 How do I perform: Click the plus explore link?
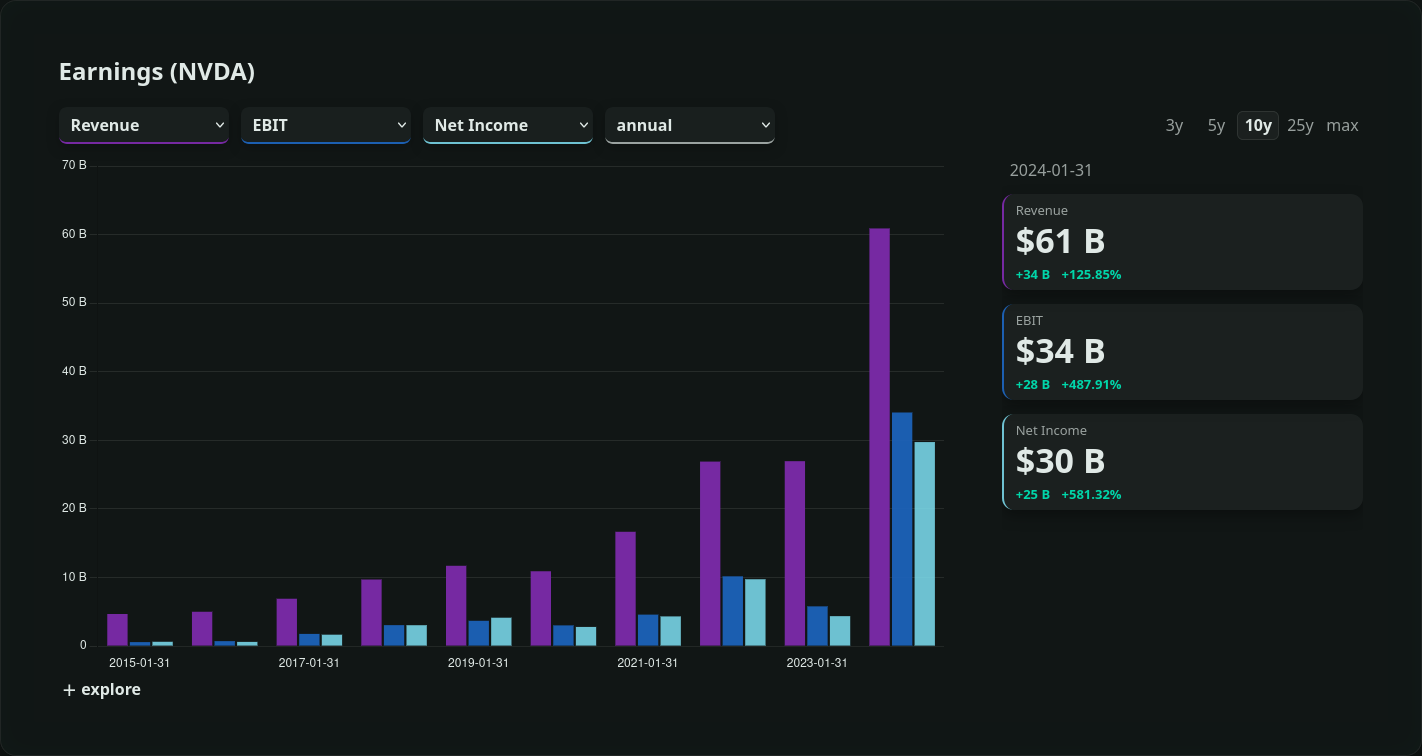point(102,690)
